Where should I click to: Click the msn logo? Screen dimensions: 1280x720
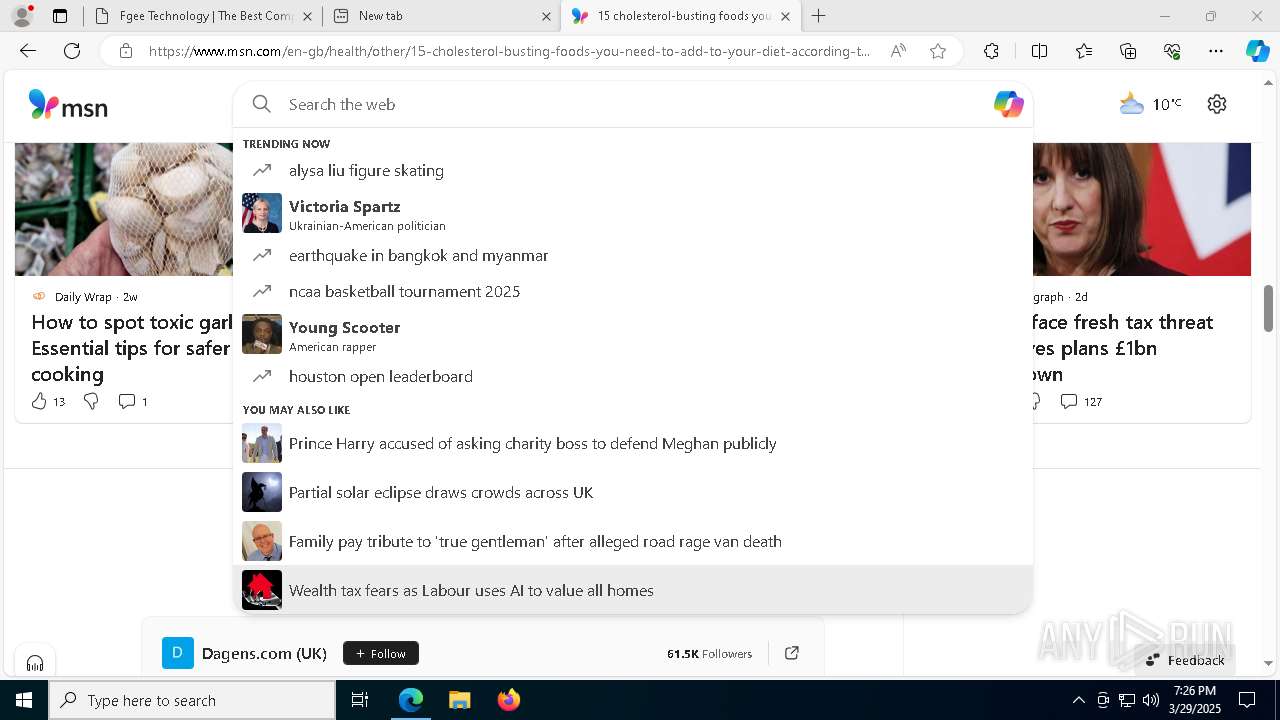click(x=68, y=105)
